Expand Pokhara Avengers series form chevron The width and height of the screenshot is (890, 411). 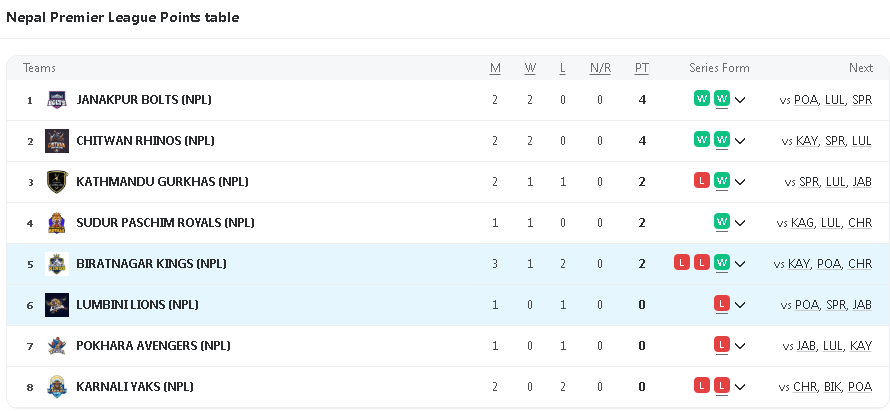[x=740, y=346]
